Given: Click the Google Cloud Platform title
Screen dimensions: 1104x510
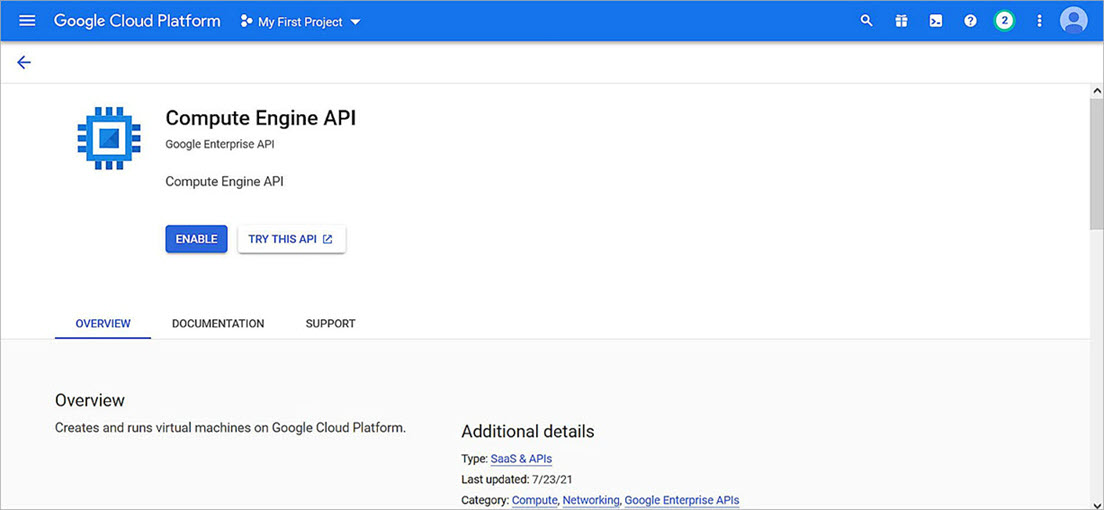Looking at the screenshot, I should (x=137, y=21).
